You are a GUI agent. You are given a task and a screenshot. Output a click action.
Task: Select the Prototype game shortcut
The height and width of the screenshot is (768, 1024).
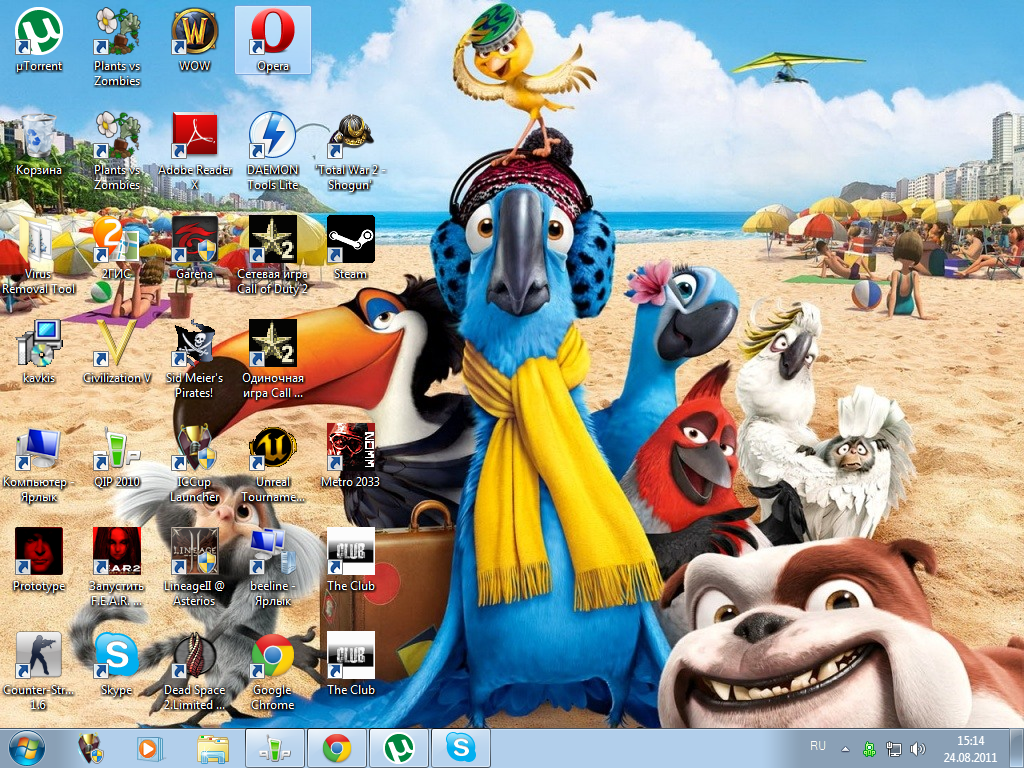pos(39,560)
